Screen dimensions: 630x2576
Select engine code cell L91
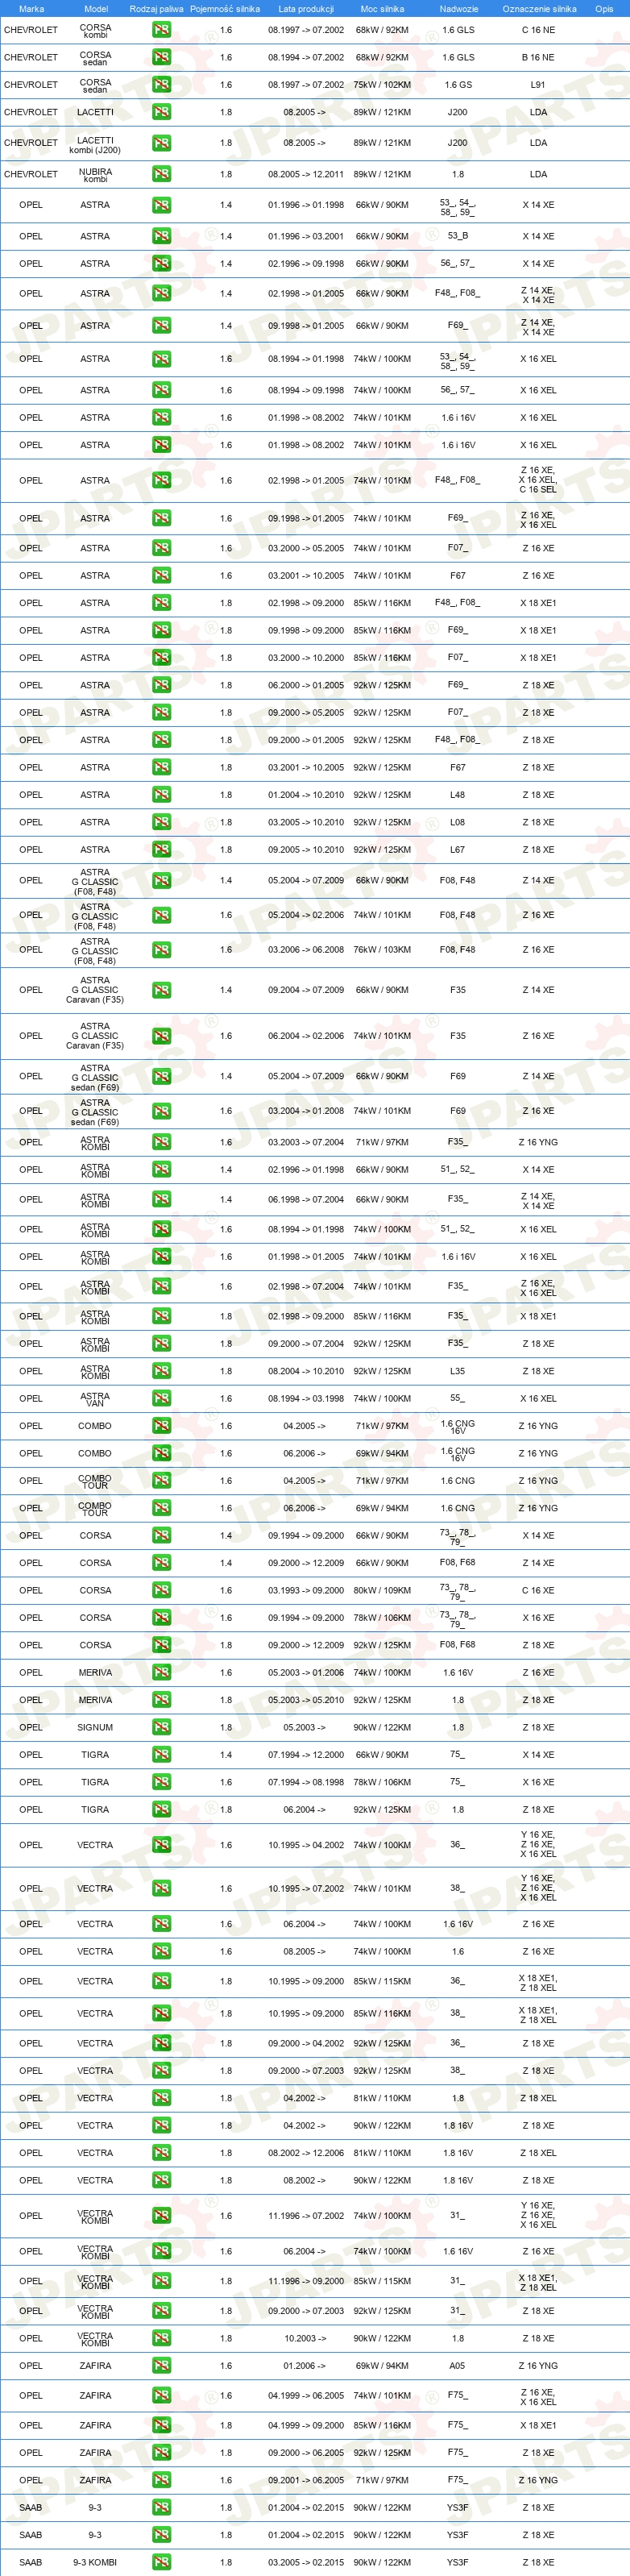[538, 85]
